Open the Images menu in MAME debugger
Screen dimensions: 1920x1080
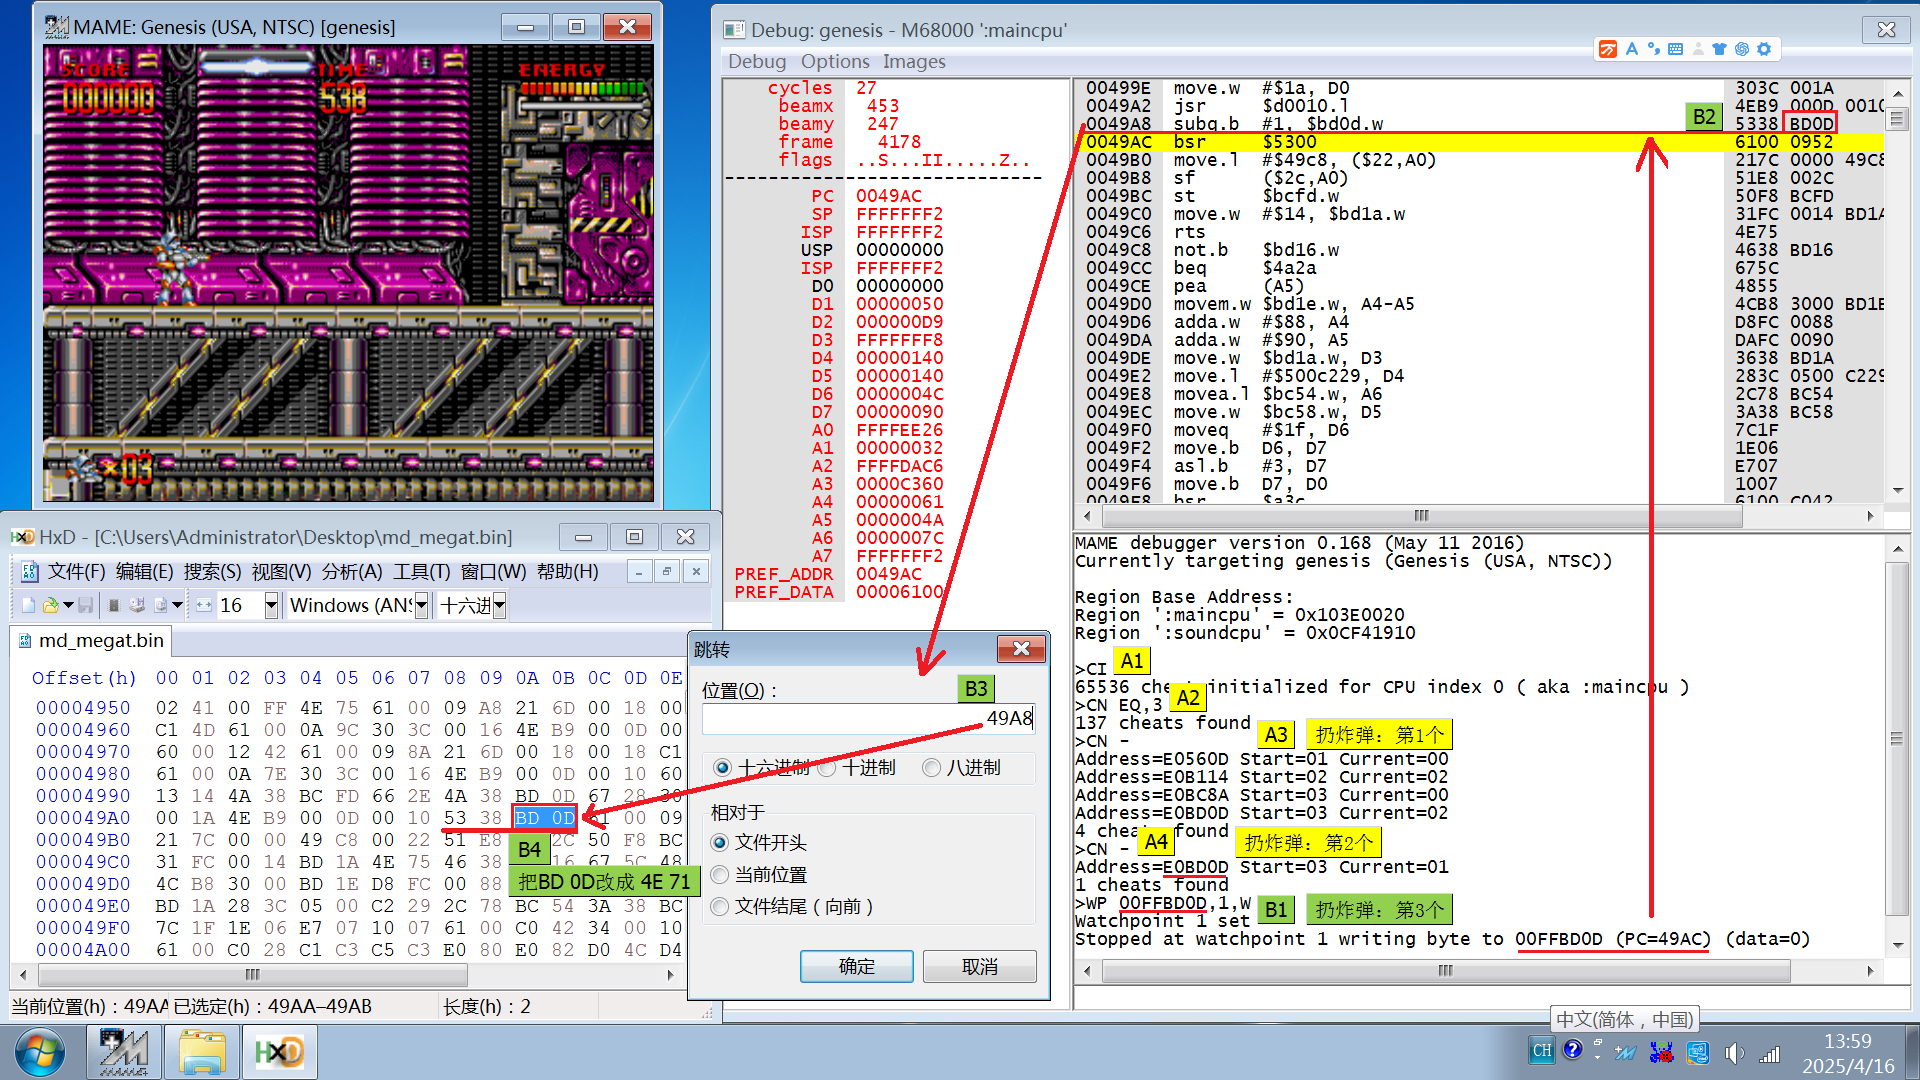coord(914,62)
